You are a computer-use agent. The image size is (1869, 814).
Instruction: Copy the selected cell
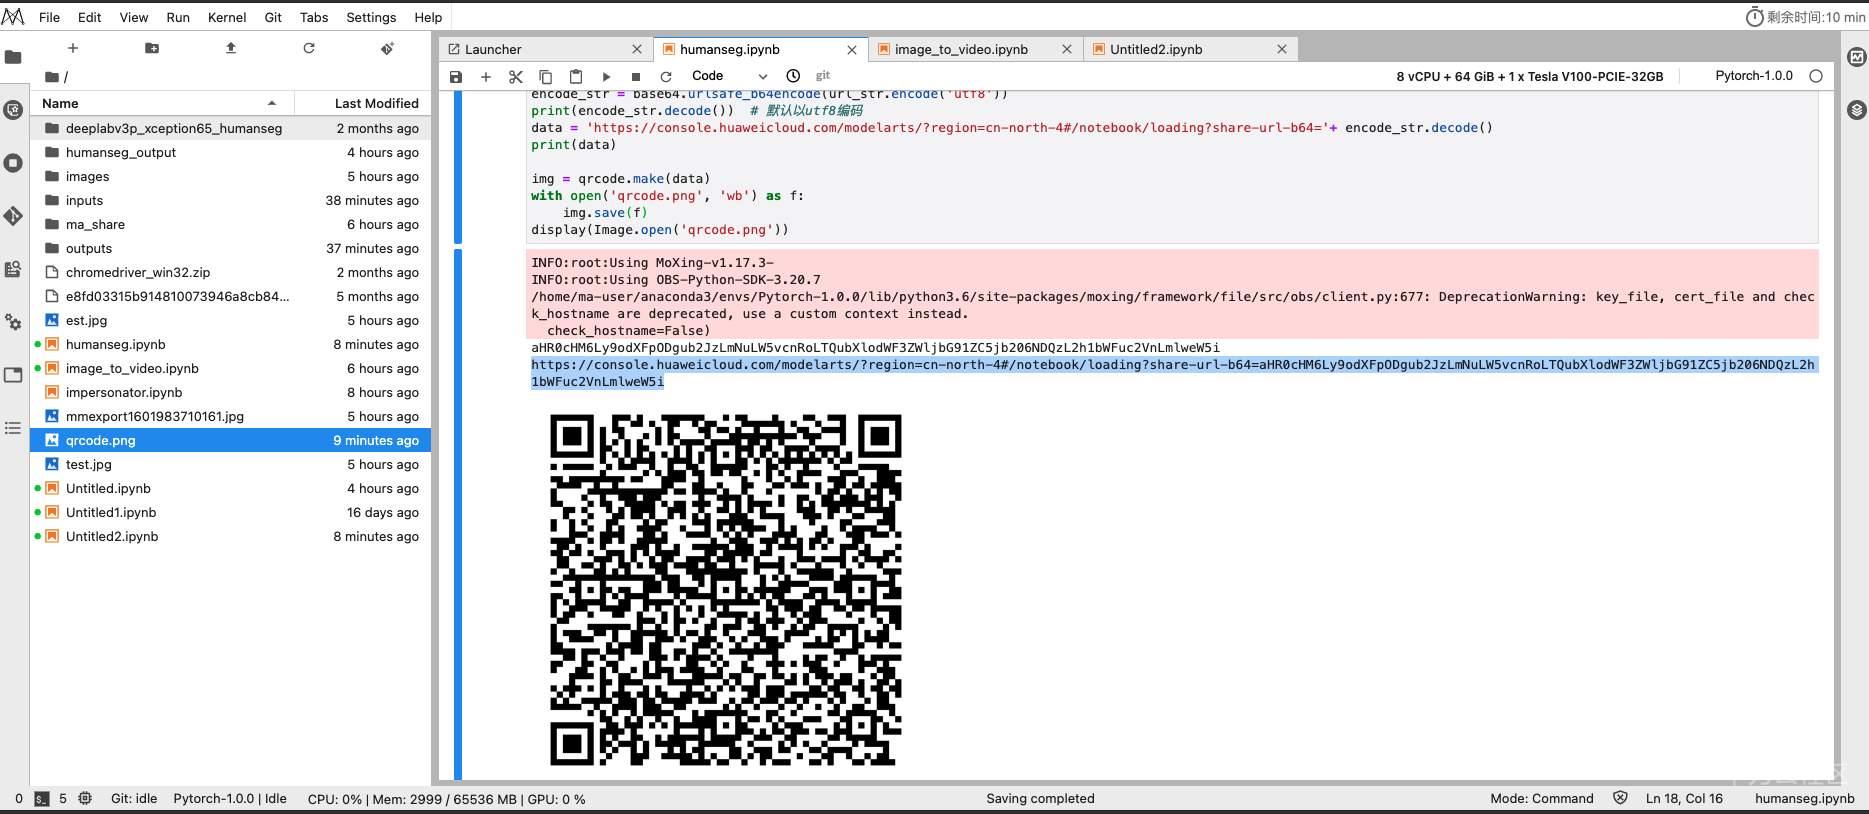546,76
